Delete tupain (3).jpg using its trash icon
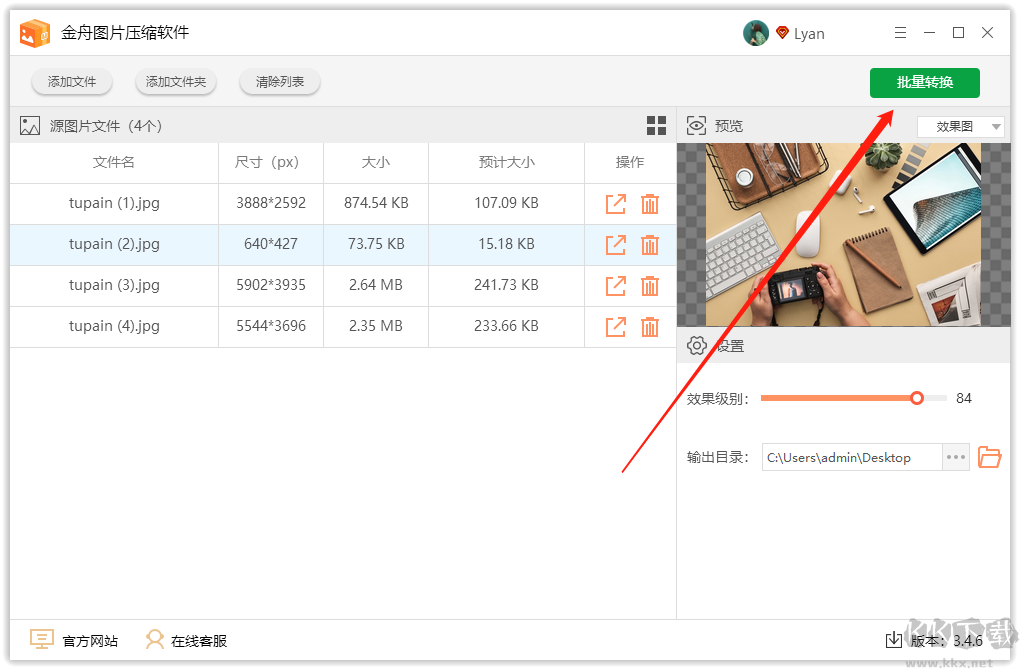This screenshot has width=1020, height=670. tap(649, 285)
